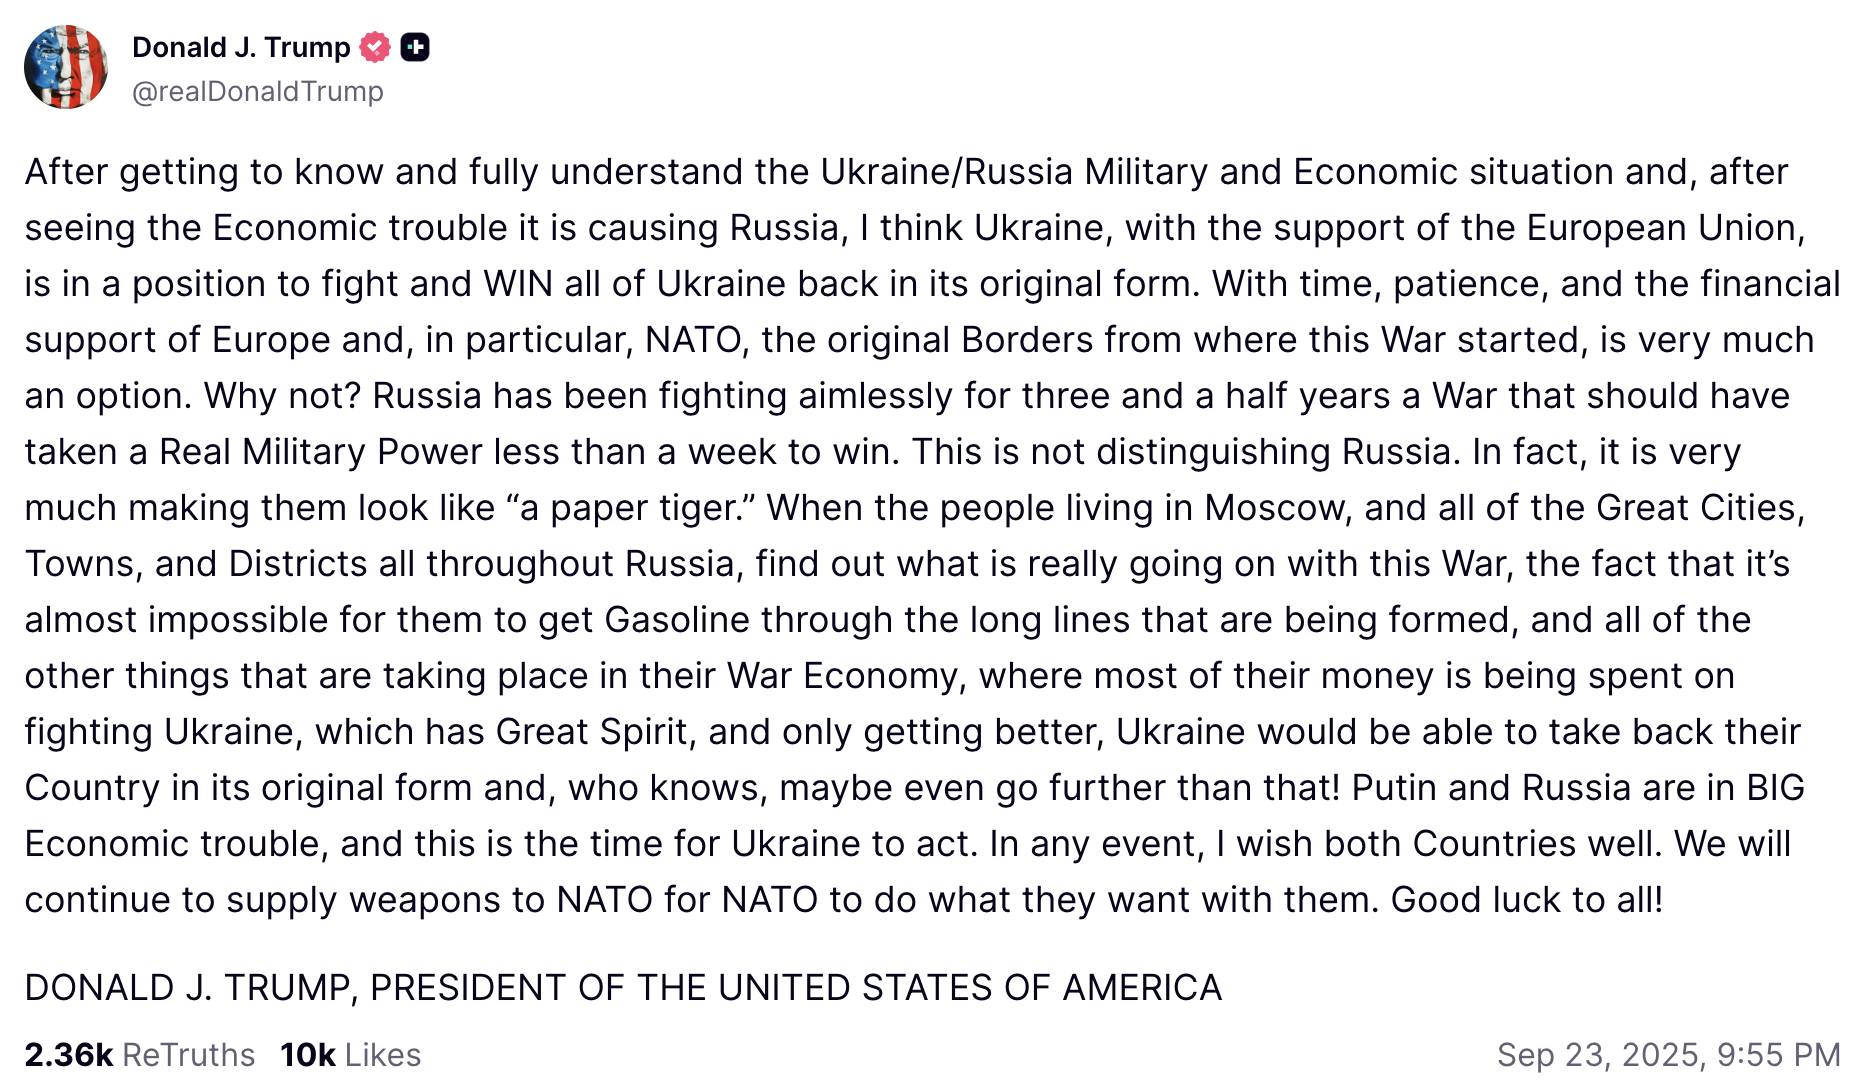Click the black plus badge icon
The width and height of the screenshot is (1862, 1092).
(415, 47)
